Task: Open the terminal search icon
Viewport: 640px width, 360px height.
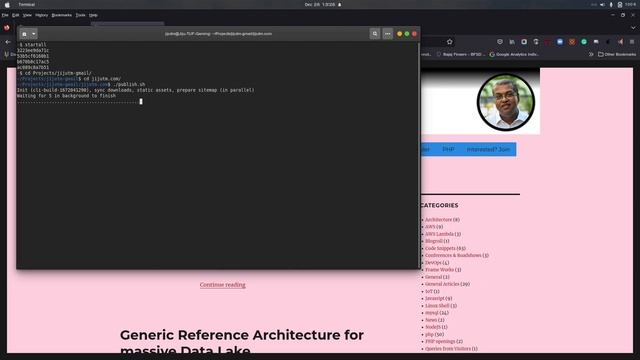Action: tap(375, 34)
